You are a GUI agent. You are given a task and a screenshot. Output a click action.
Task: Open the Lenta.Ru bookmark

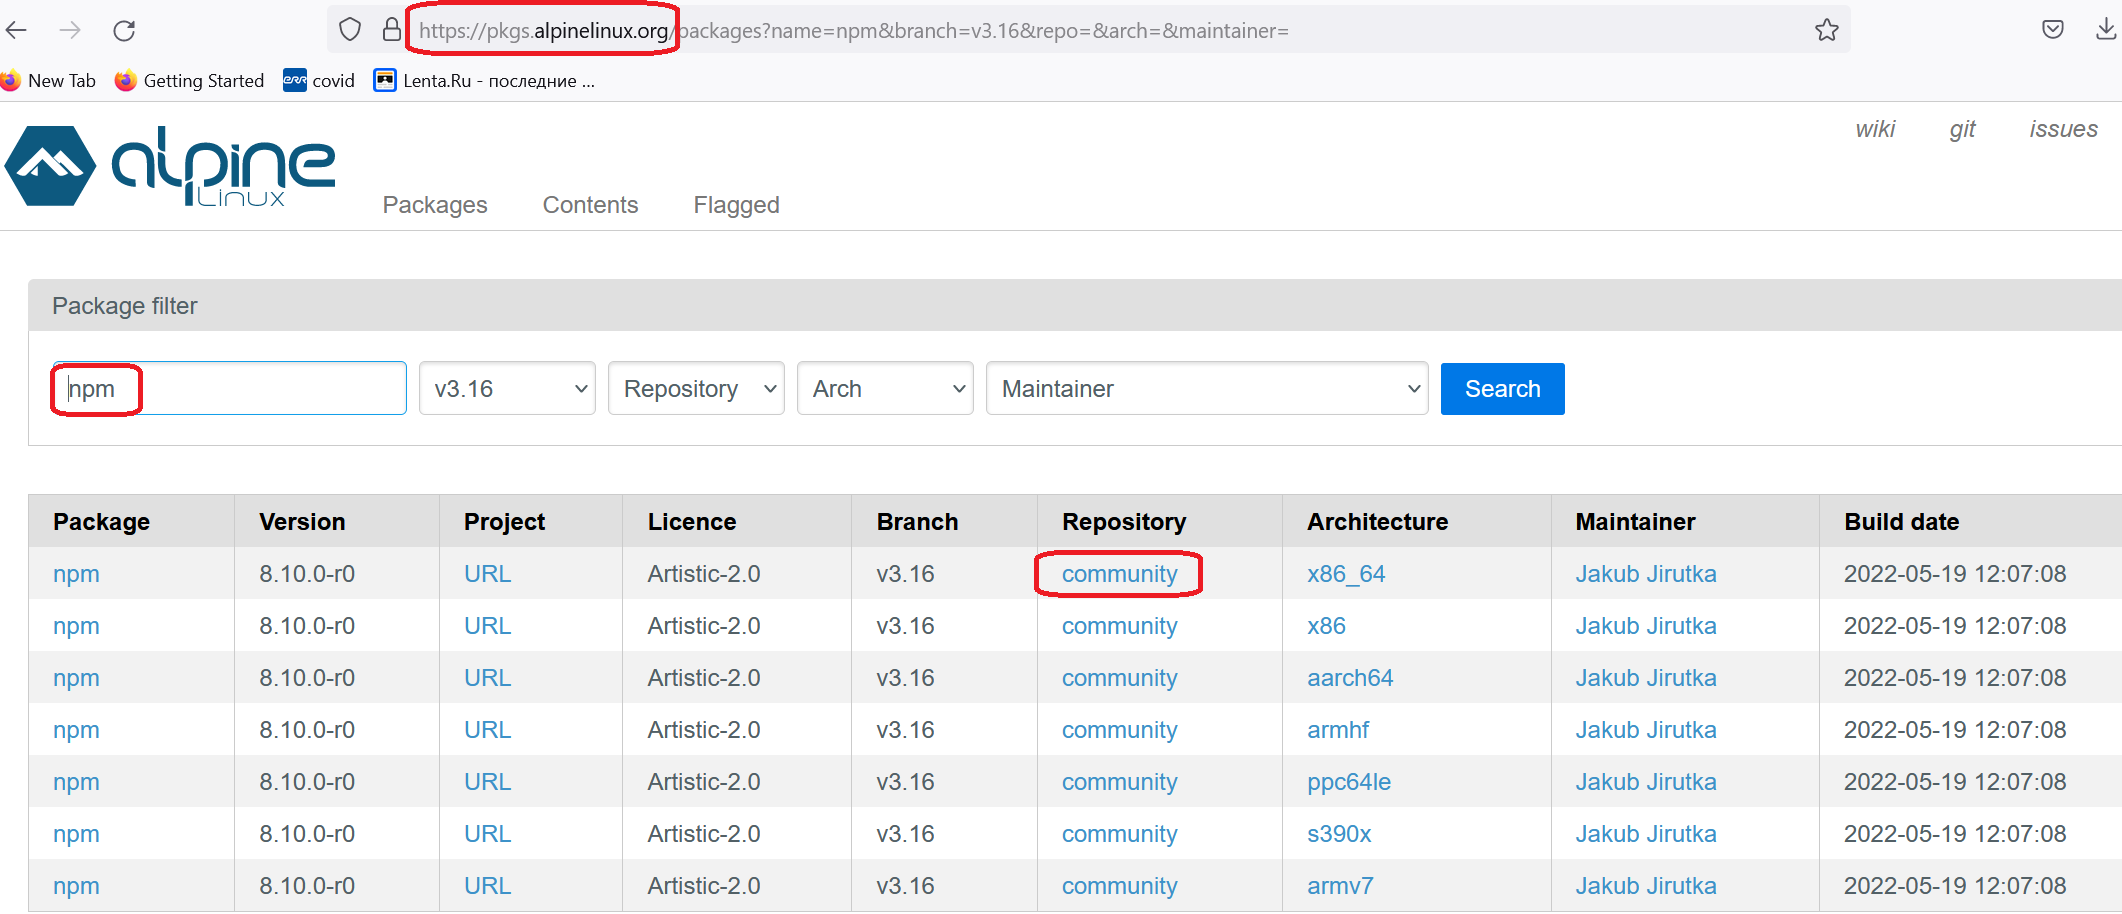(484, 81)
